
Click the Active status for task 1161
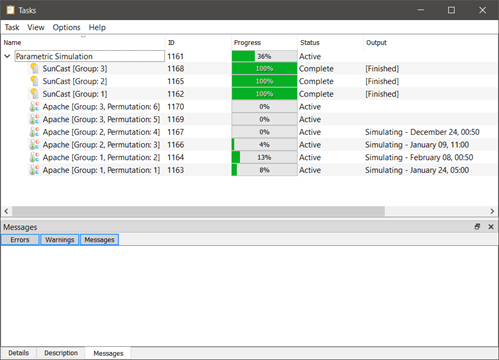[310, 56]
